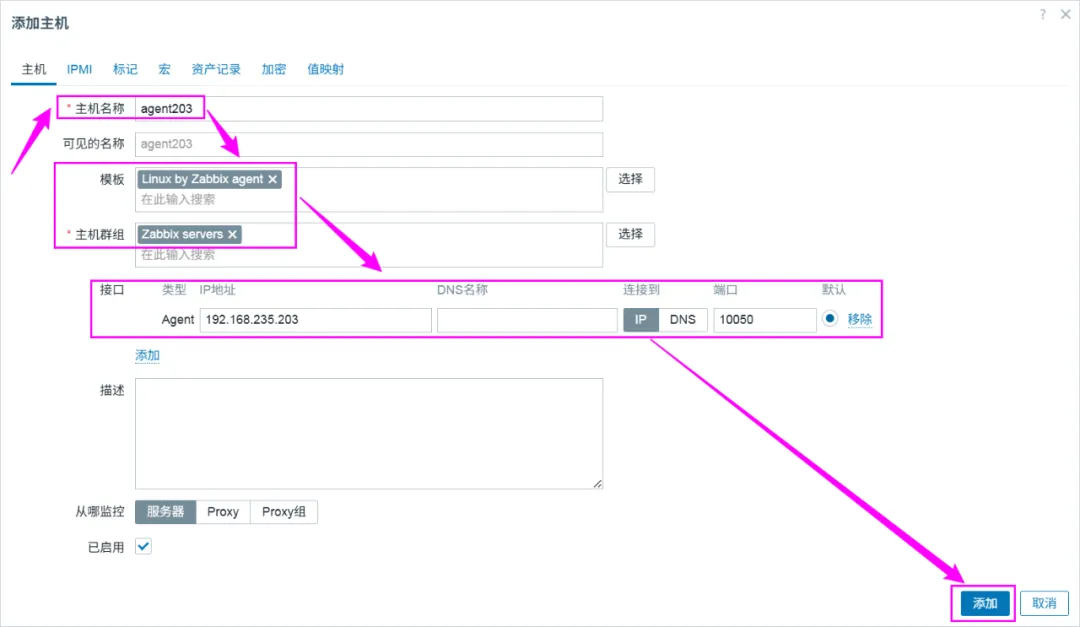Open the 值映射 tab

(x=326, y=69)
